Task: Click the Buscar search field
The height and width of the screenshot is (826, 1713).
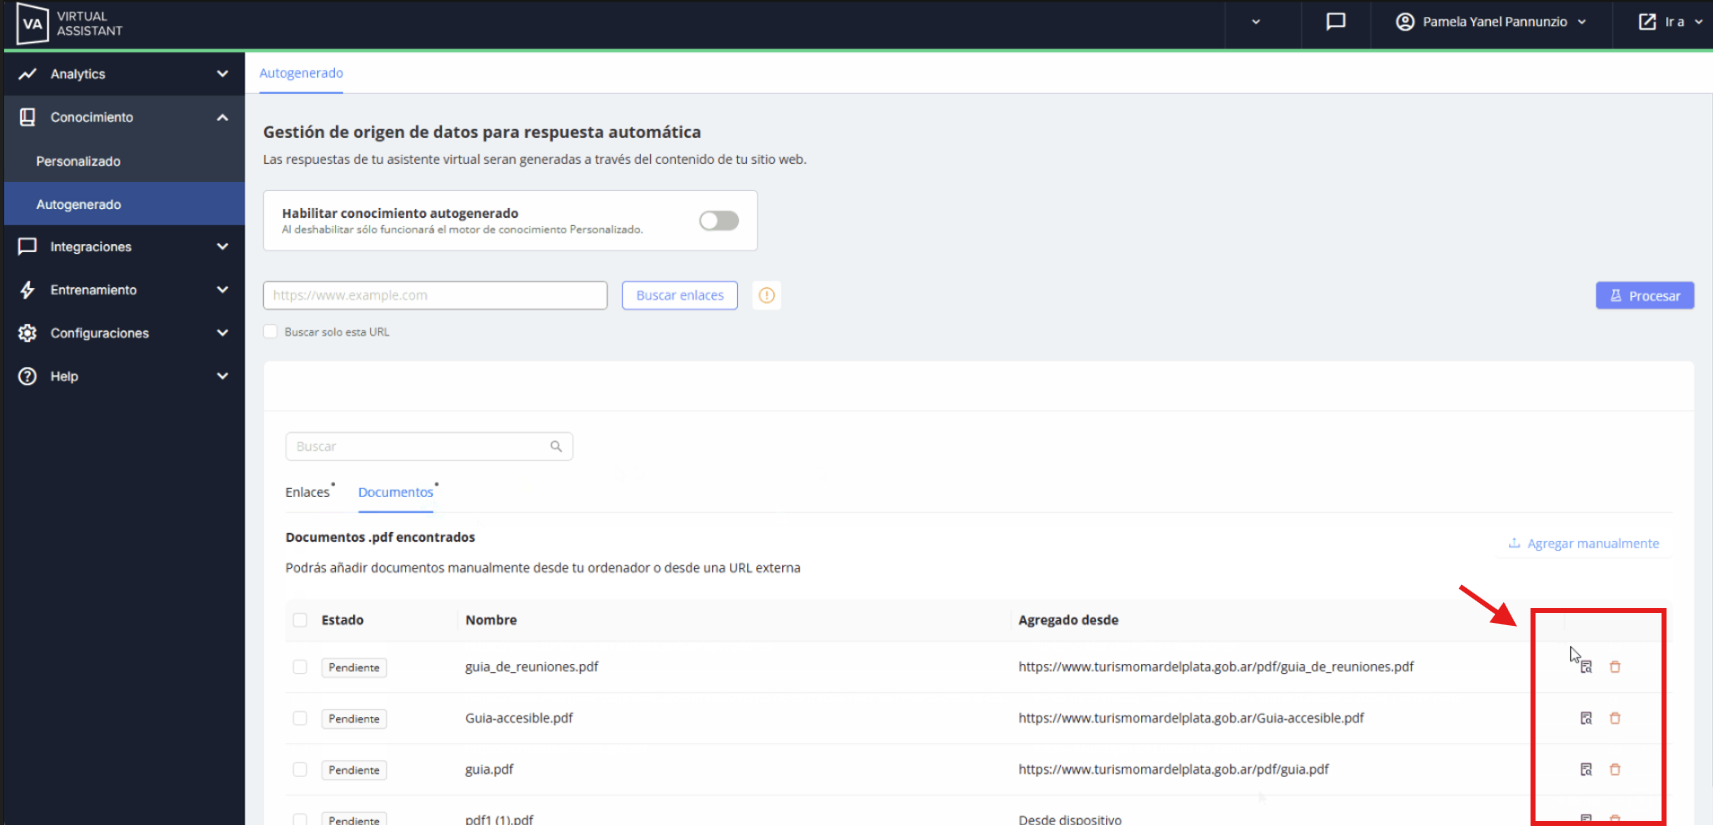Action: (429, 446)
